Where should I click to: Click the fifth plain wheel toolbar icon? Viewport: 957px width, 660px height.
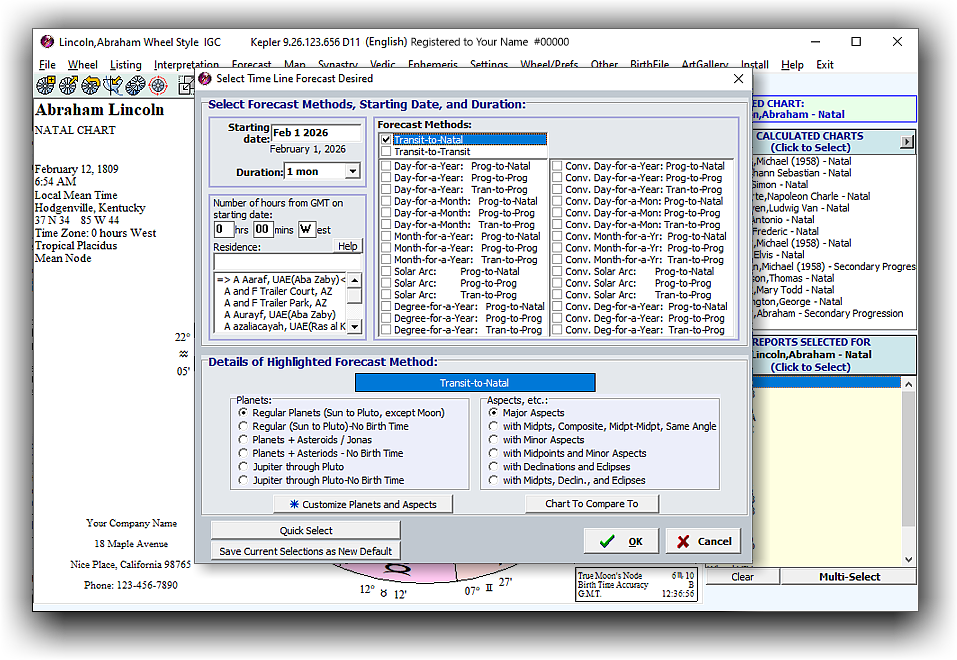tap(138, 86)
